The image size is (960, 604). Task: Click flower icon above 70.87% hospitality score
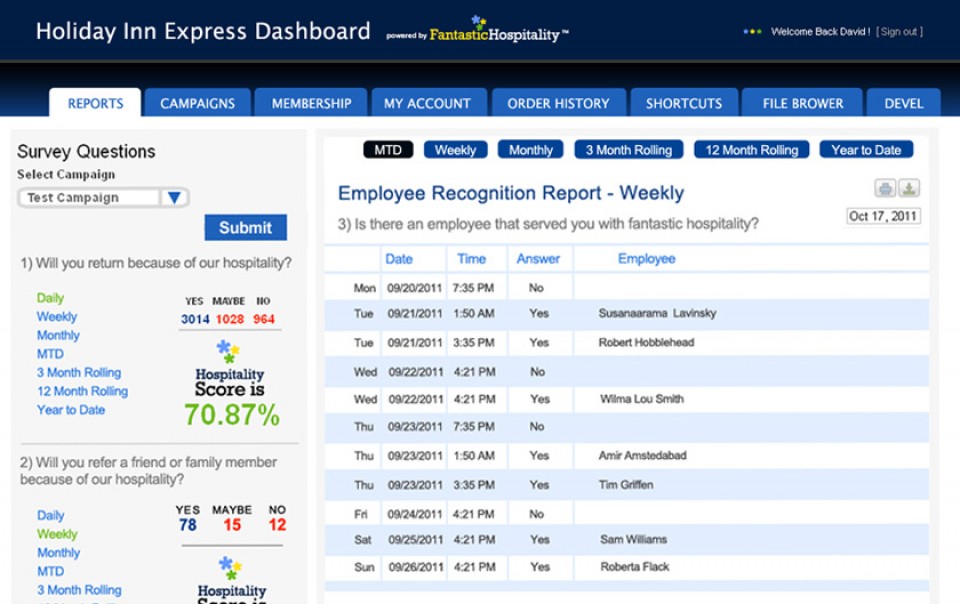click(x=229, y=352)
